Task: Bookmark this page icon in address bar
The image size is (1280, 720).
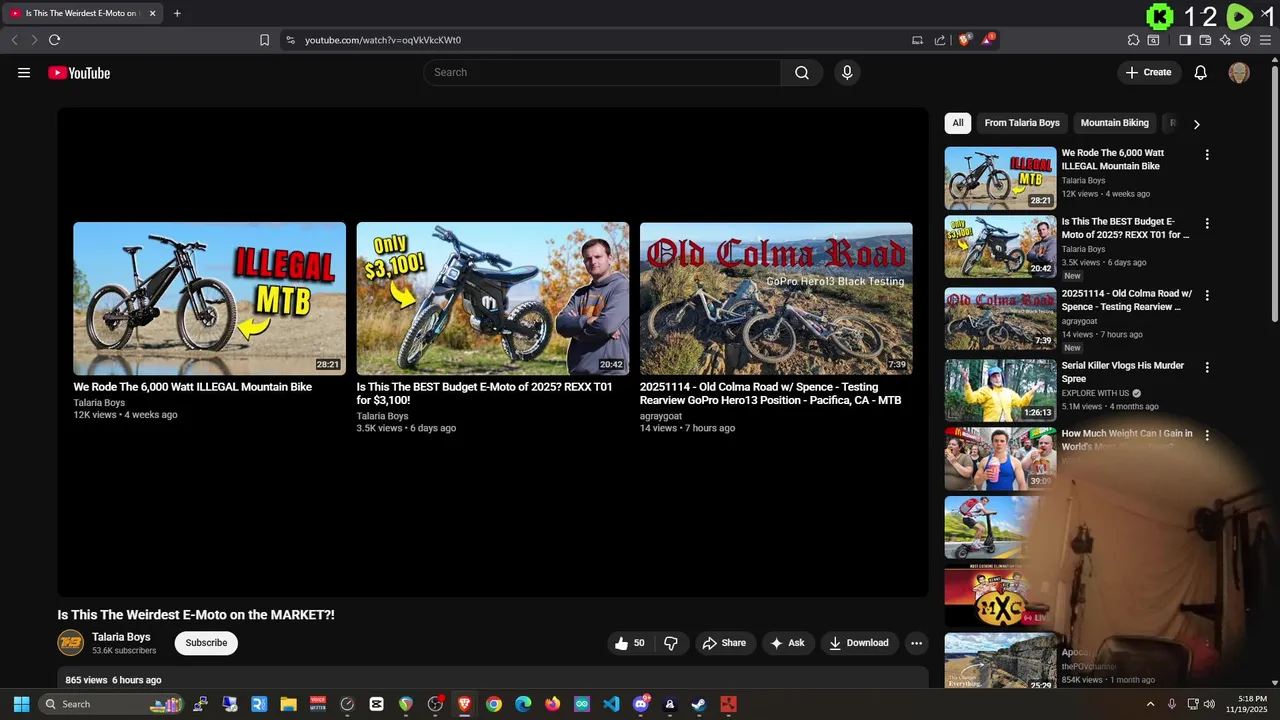Action: pyautogui.click(x=264, y=40)
